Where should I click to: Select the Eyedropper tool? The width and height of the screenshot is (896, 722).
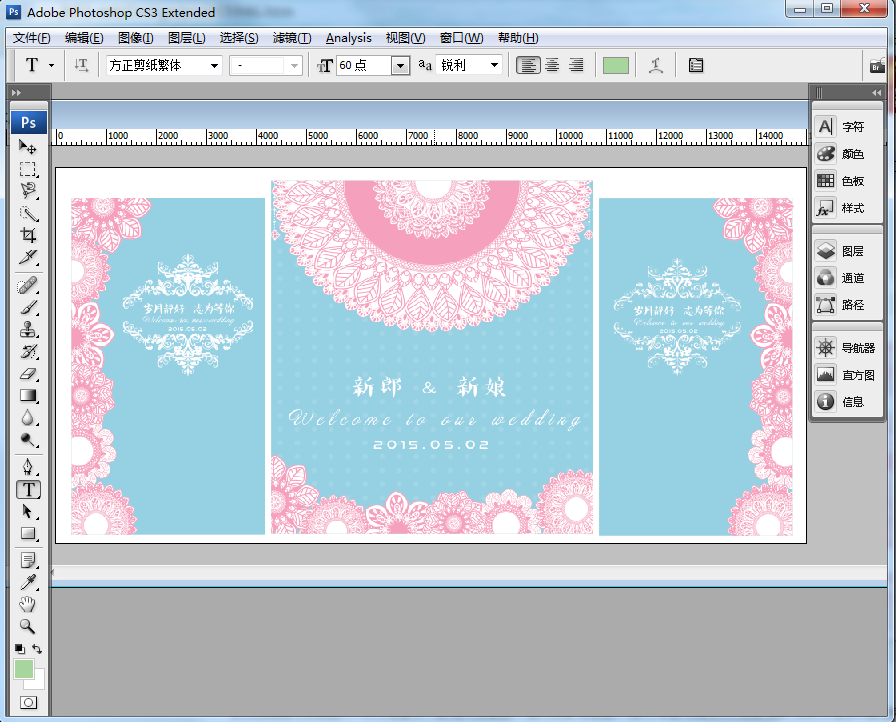click(27, 582)
